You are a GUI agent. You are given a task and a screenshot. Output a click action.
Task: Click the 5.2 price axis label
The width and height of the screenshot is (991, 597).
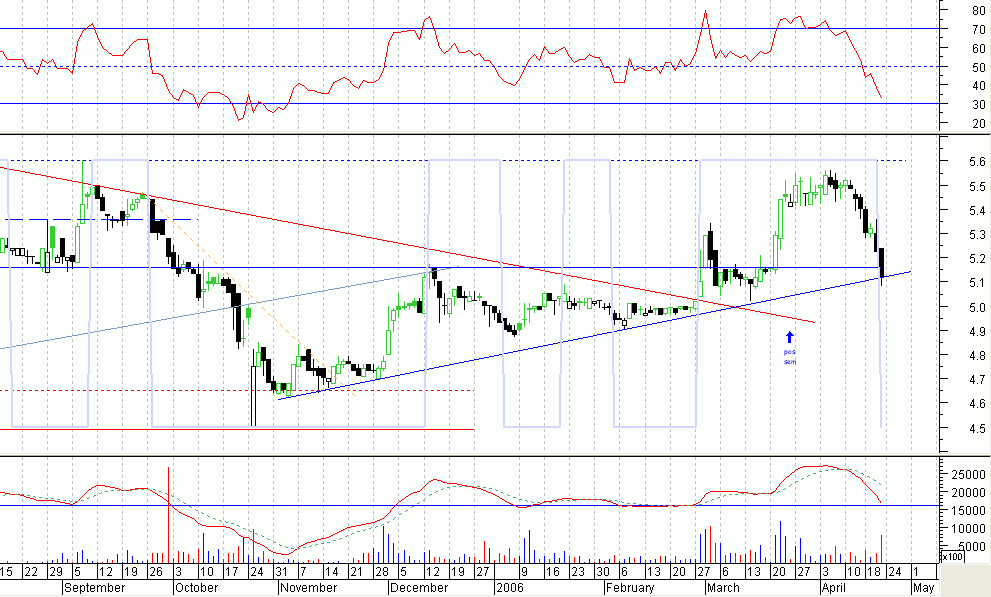pos(978,258)
